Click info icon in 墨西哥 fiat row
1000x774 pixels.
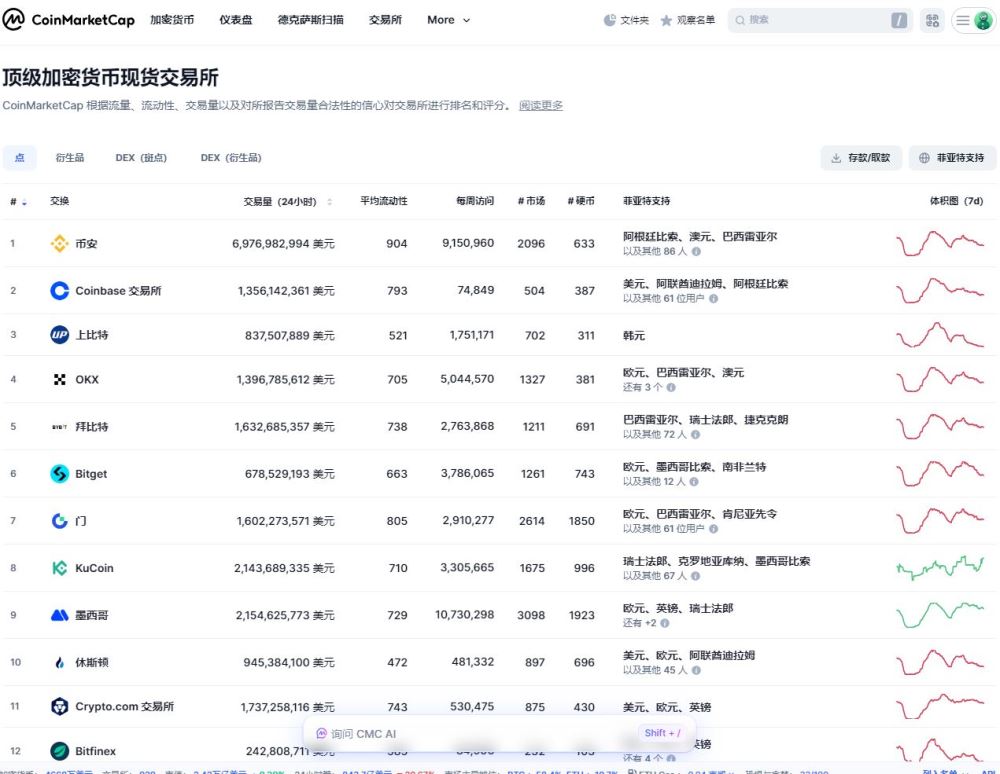click(665, 623)
